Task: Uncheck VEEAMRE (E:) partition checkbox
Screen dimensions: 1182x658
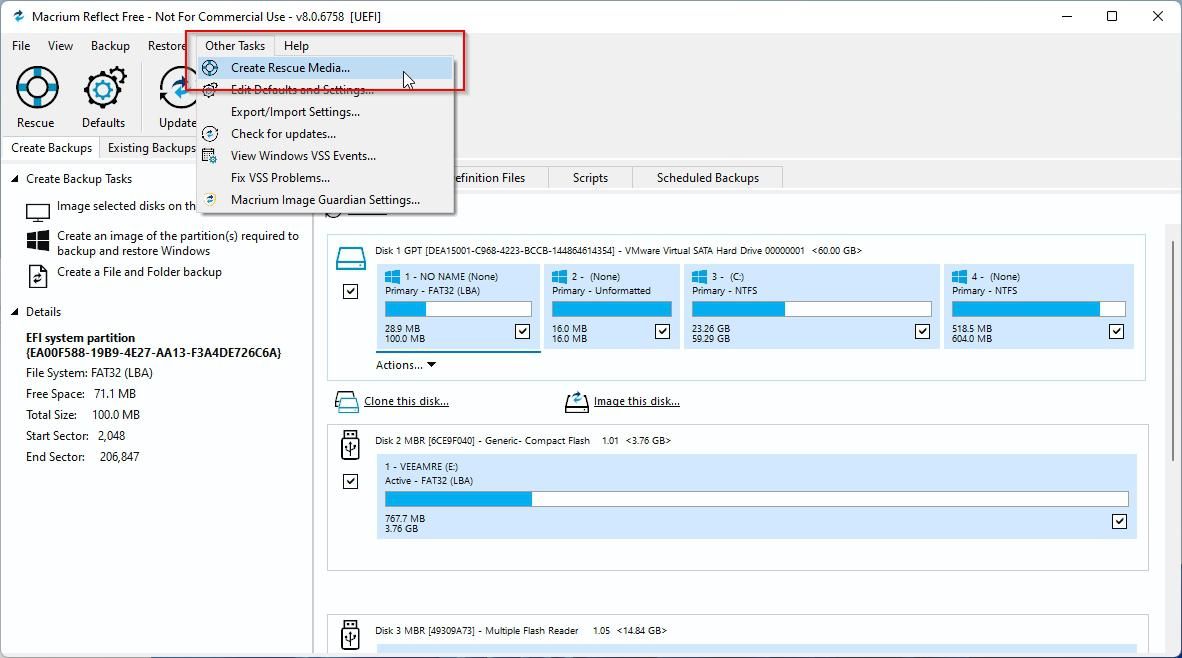Action: pos(1119,522)
